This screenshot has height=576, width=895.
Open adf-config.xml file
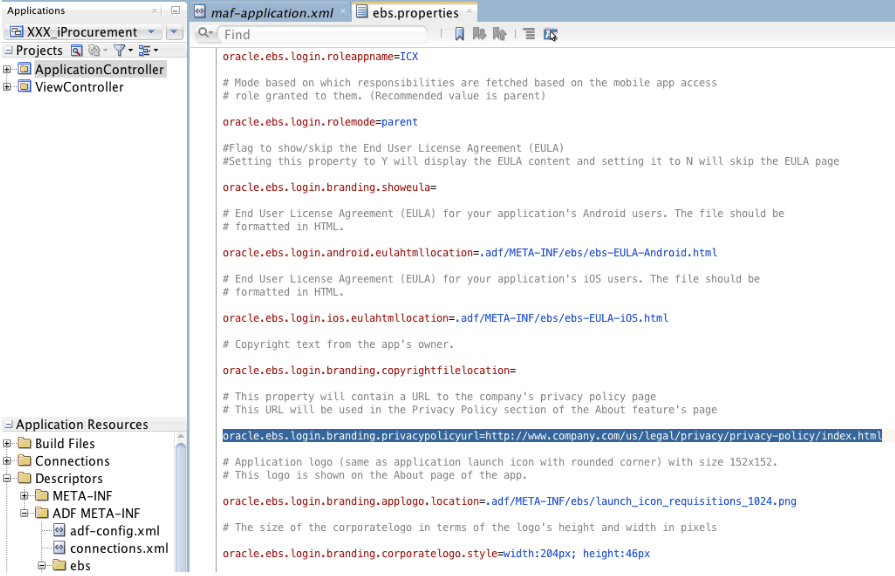(114, 531)
